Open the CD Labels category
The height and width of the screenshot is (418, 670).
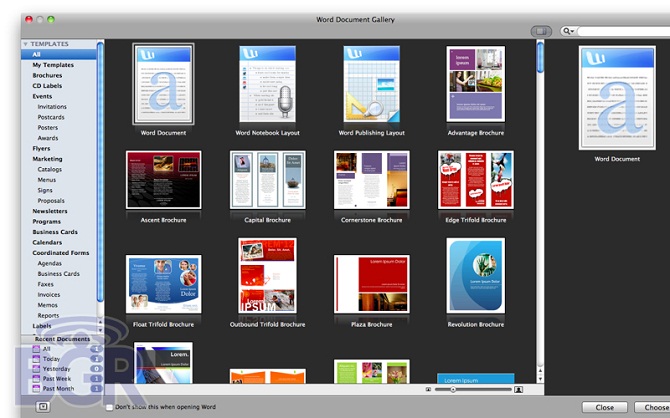tap(47, 86)
